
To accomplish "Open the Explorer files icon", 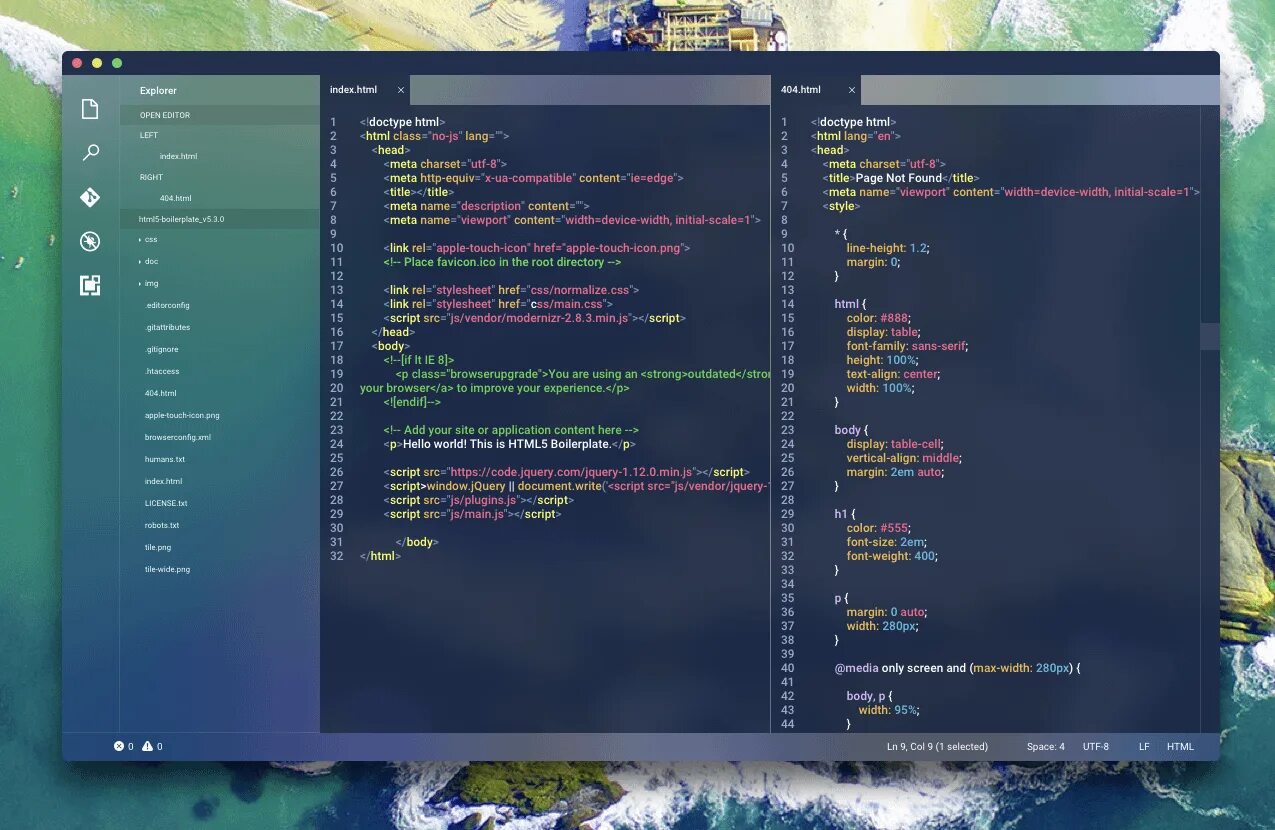I will point(90,109).
